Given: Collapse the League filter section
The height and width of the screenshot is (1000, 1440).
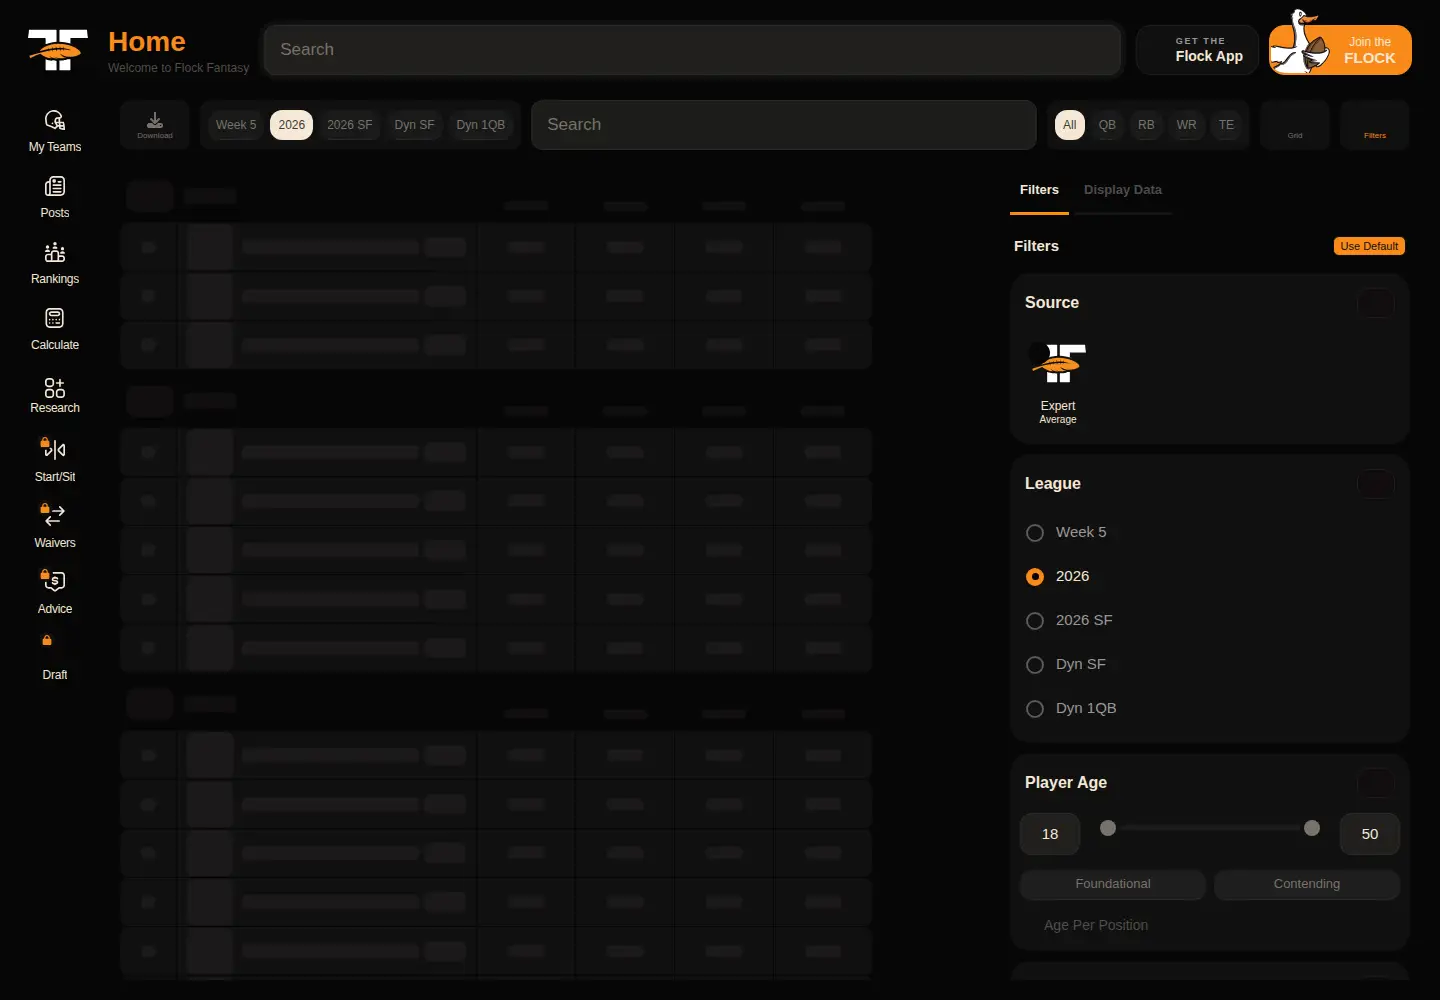Looking at the screenshot, I should pos(1376,484).
